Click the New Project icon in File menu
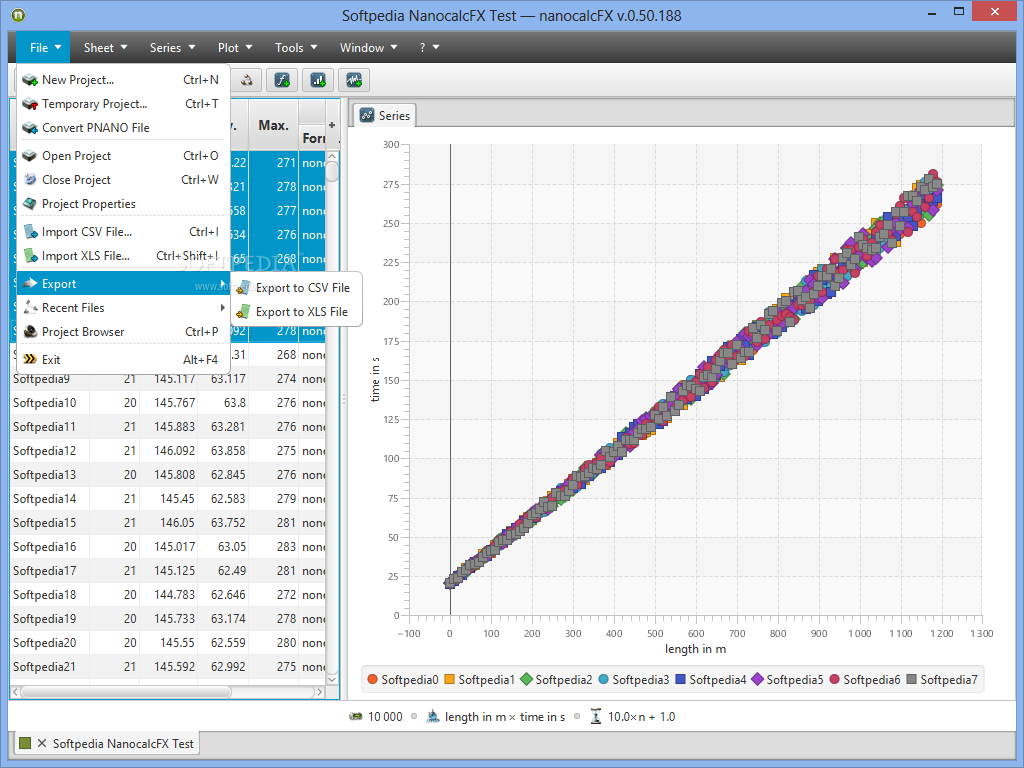The height and width of the screenshot is (768, 1024). pyautogui.click(x=30, y=80)
